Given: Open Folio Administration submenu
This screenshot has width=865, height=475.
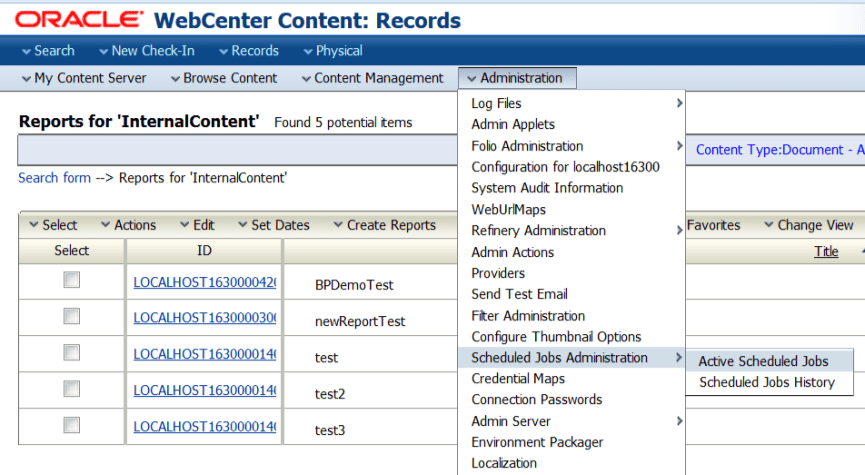Looking at the screenshot, I should coord(572,146).
